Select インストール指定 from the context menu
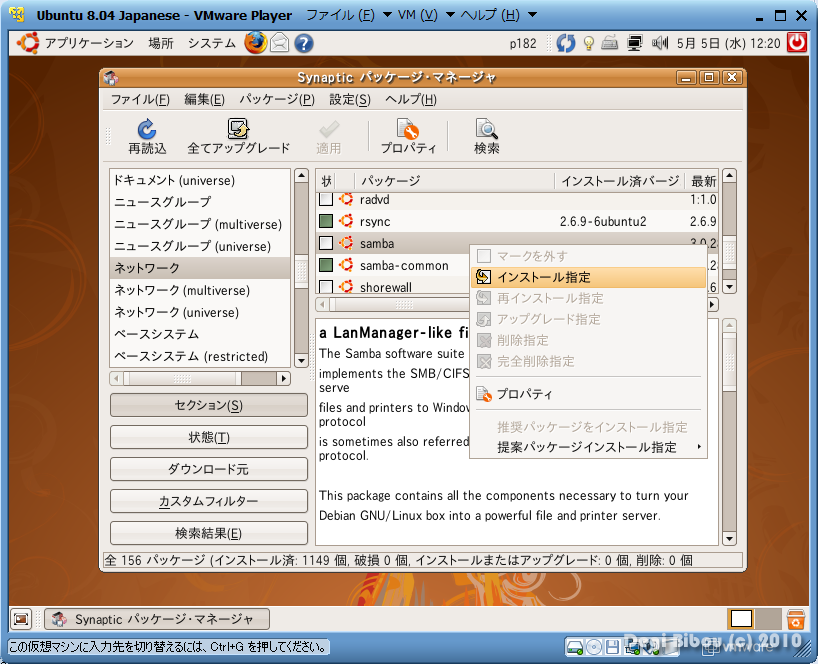 coord(588,277)
